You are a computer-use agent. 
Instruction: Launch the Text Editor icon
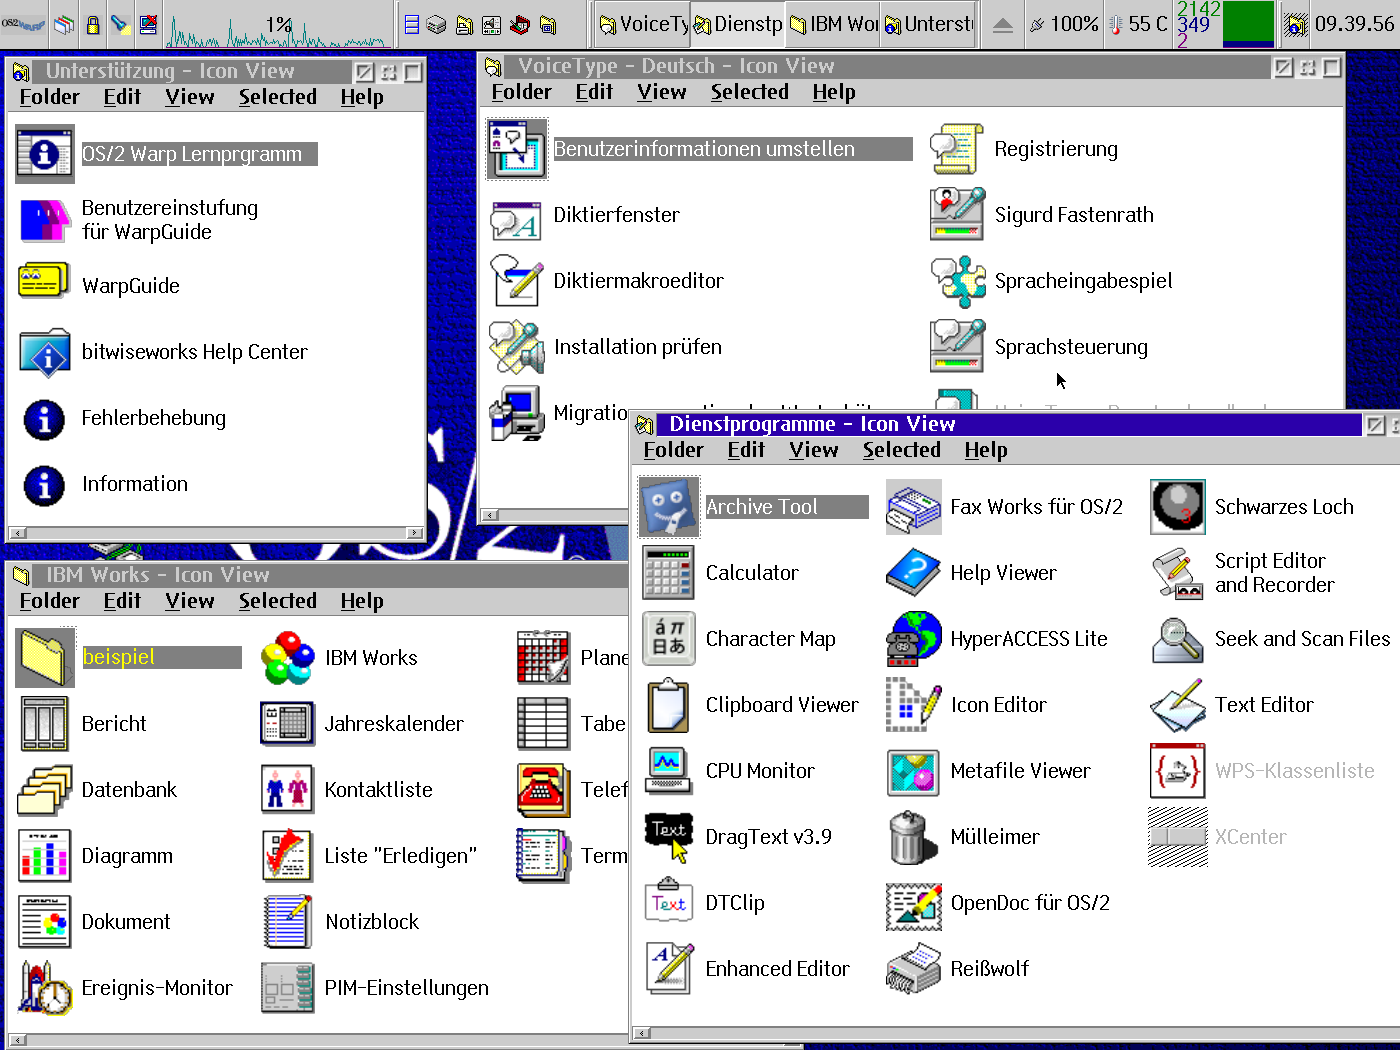click(x=1178, y=705)
